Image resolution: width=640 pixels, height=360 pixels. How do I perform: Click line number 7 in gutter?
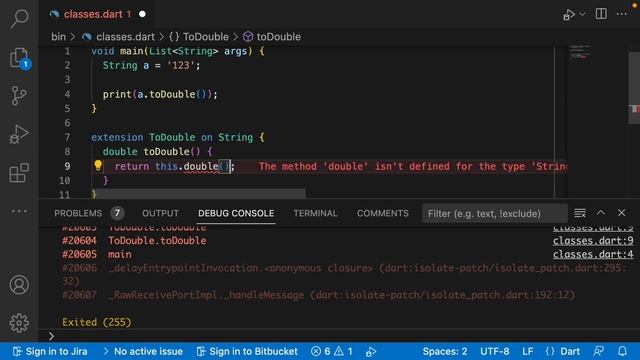67,137
